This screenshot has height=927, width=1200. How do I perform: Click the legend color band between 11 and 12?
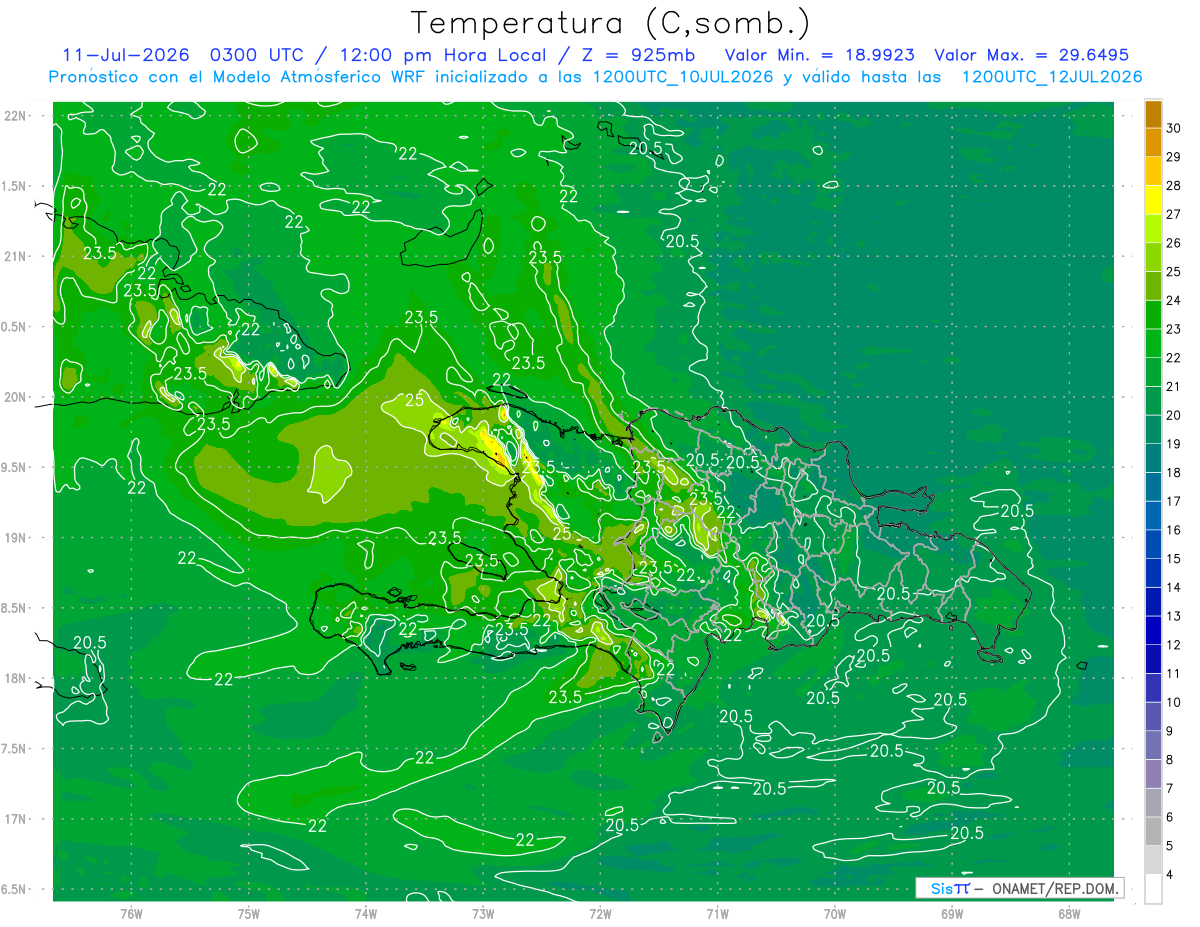[x=1153, y=659]
